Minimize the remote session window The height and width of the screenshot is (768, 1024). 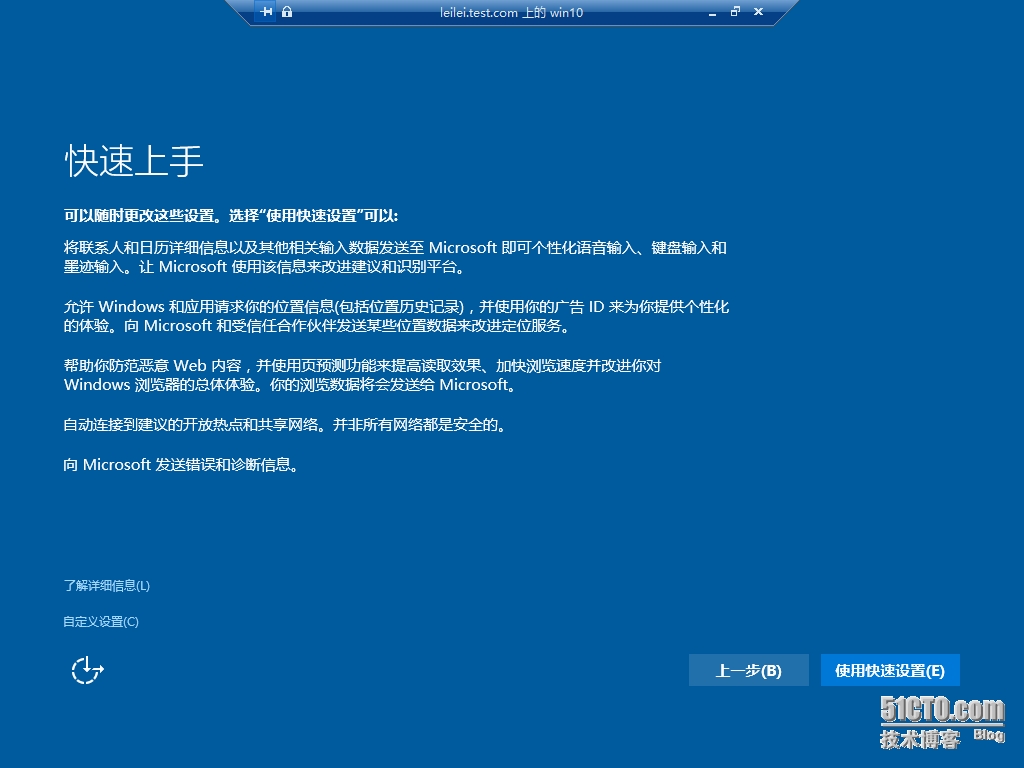712,12
